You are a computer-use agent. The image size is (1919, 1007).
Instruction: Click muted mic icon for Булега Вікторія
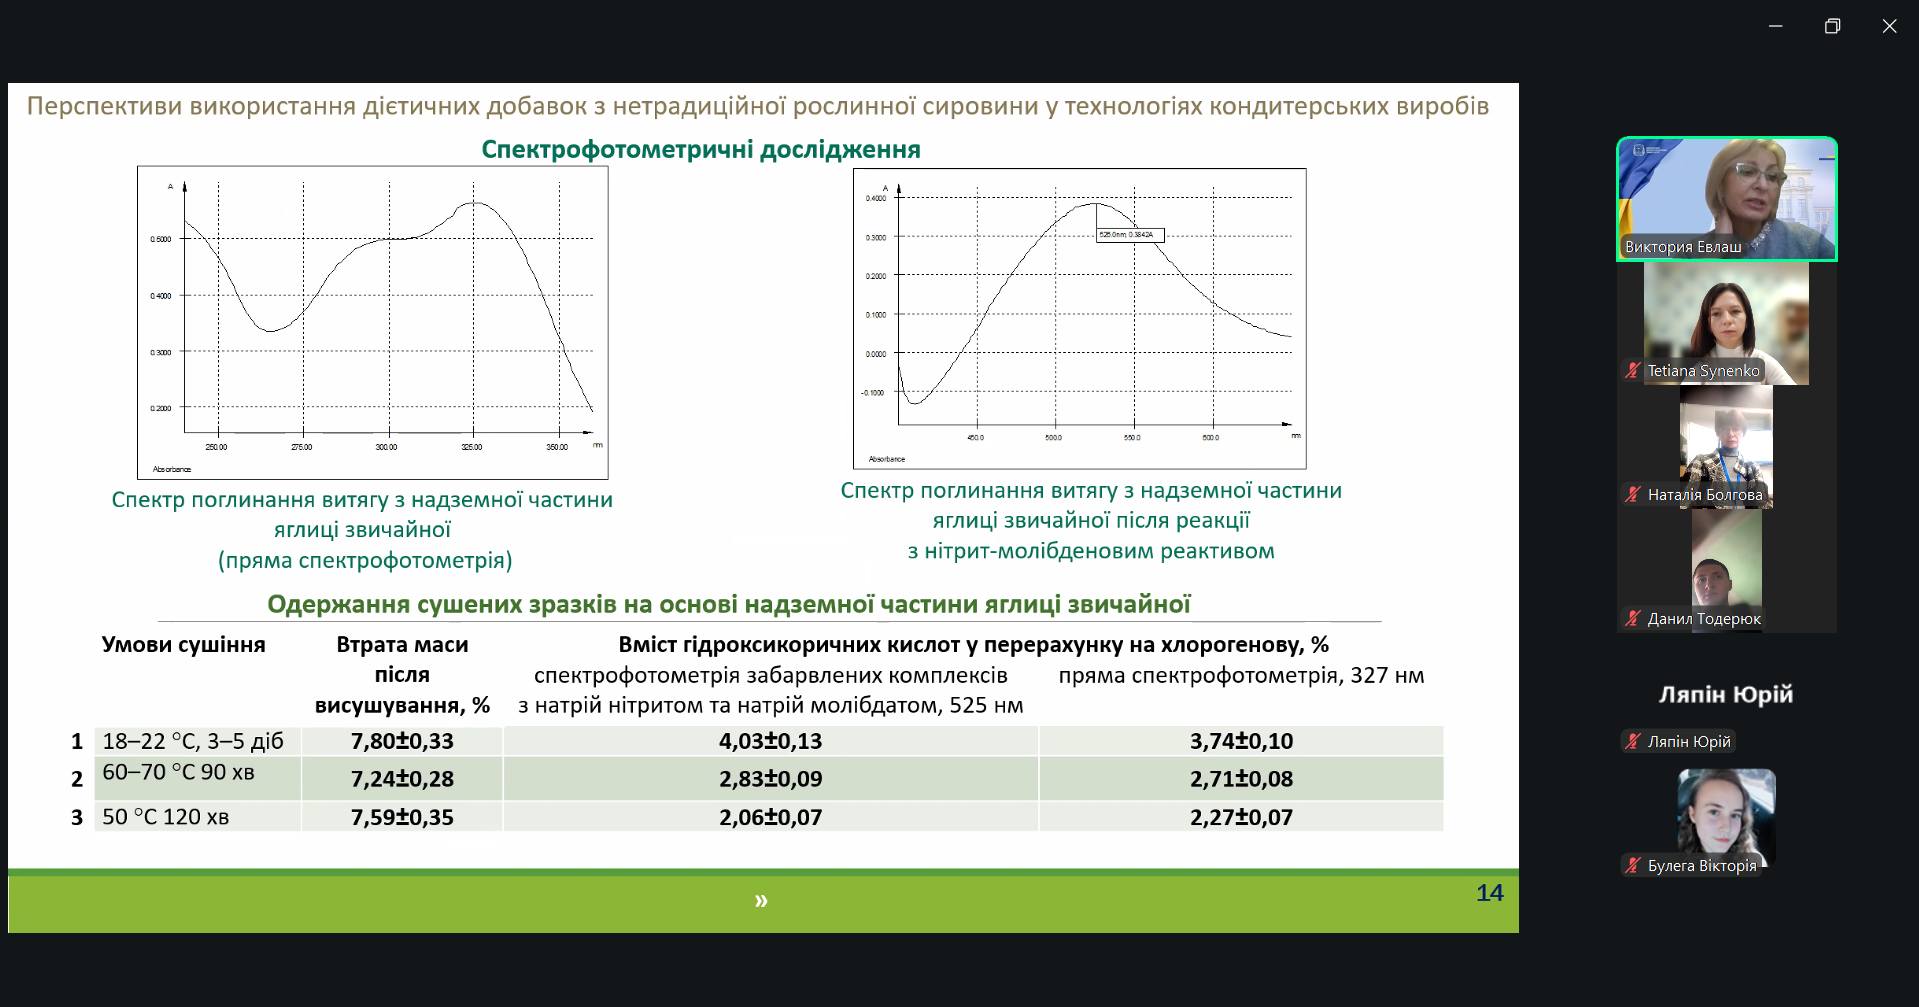1632,866
